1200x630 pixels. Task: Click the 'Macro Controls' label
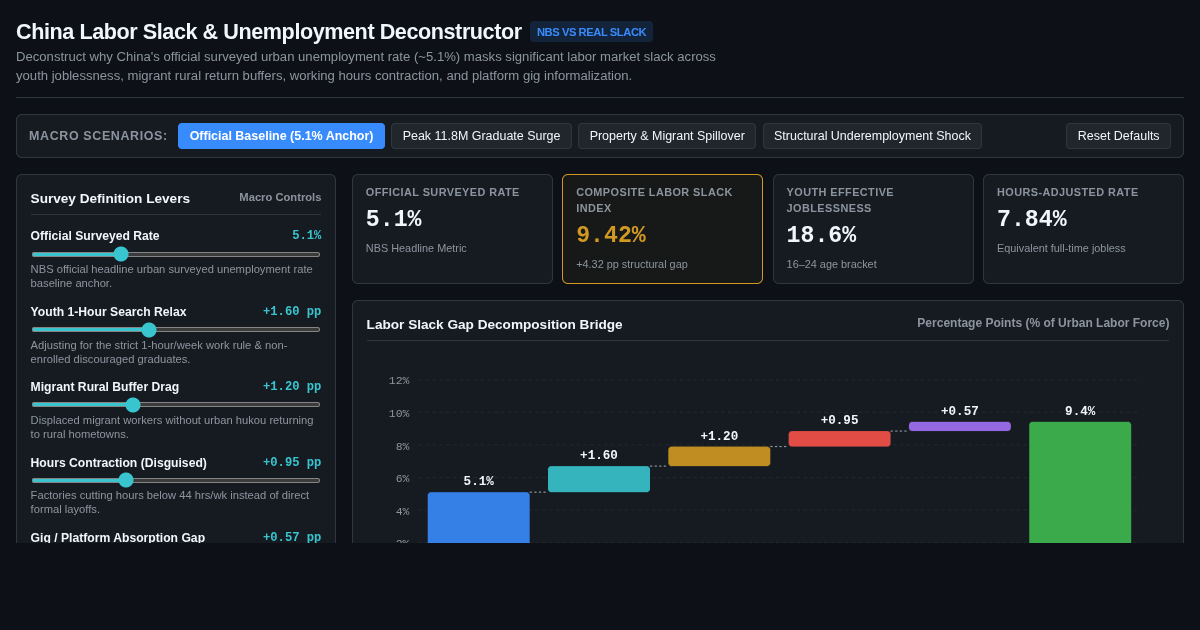[280, 197]
